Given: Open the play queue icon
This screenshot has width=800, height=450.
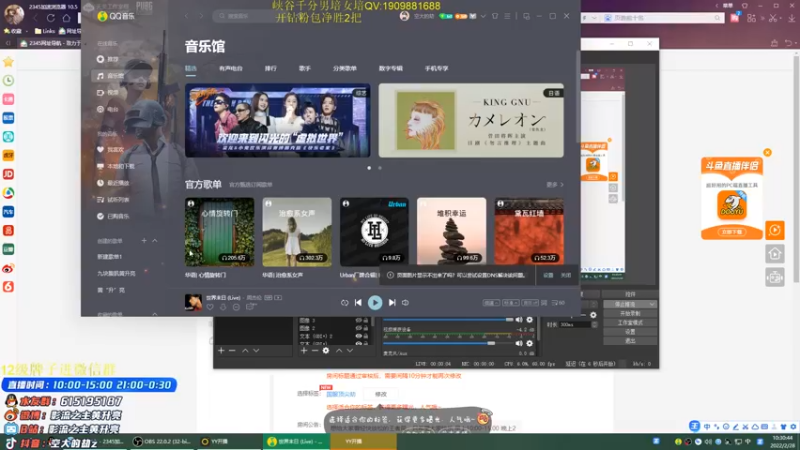Looking at the screenshot, I should point(558,303).
